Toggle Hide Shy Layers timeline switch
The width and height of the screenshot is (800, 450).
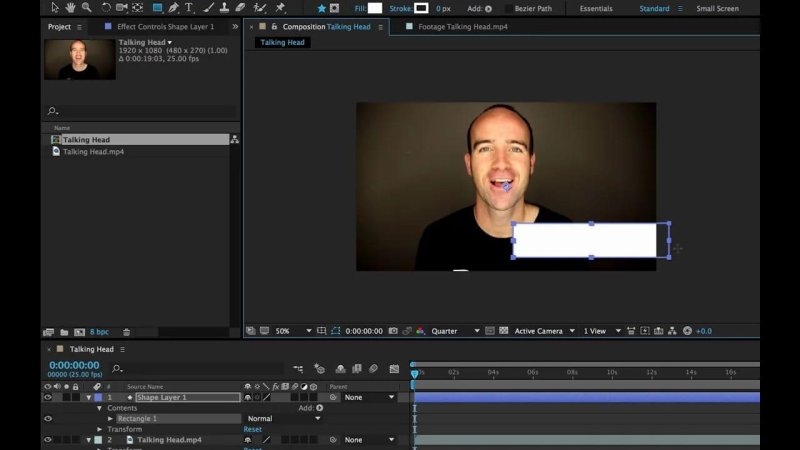tap(340, 368)
